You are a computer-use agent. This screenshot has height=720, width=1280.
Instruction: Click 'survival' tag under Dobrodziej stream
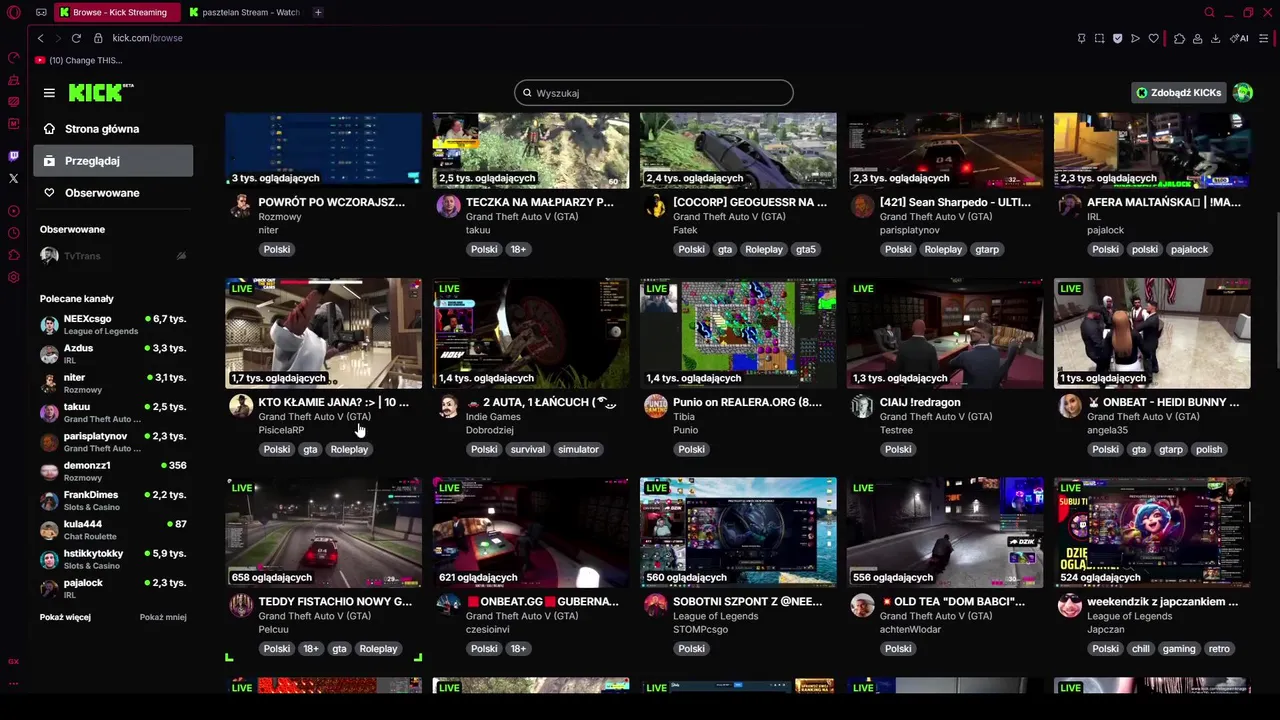coord(527,450)
